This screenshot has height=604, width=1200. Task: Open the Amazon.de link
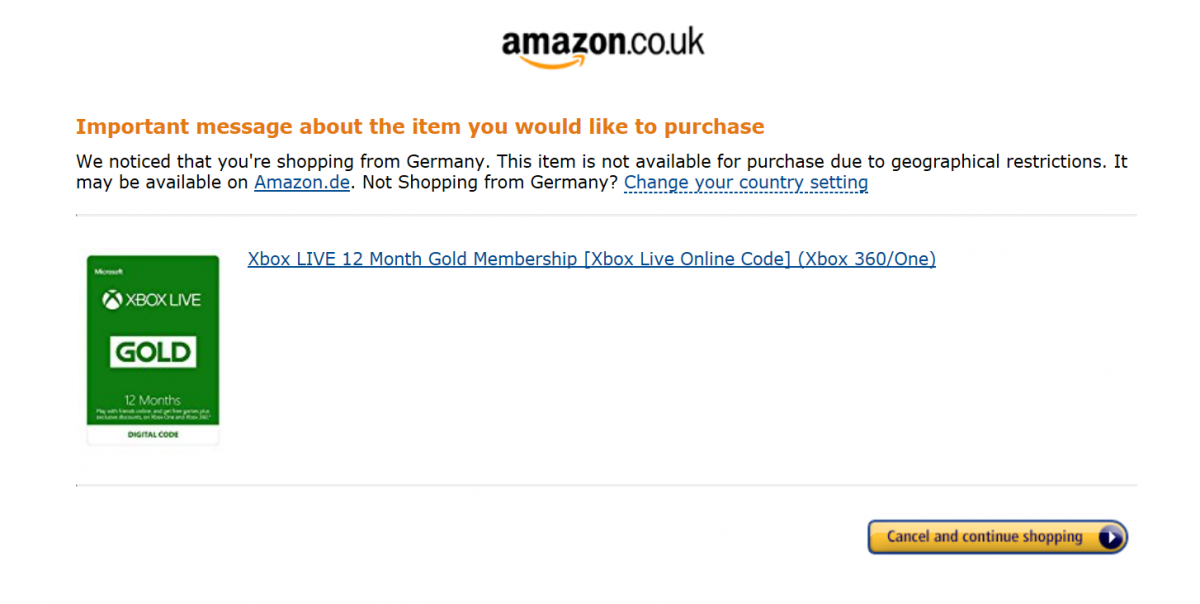[302, 183]
